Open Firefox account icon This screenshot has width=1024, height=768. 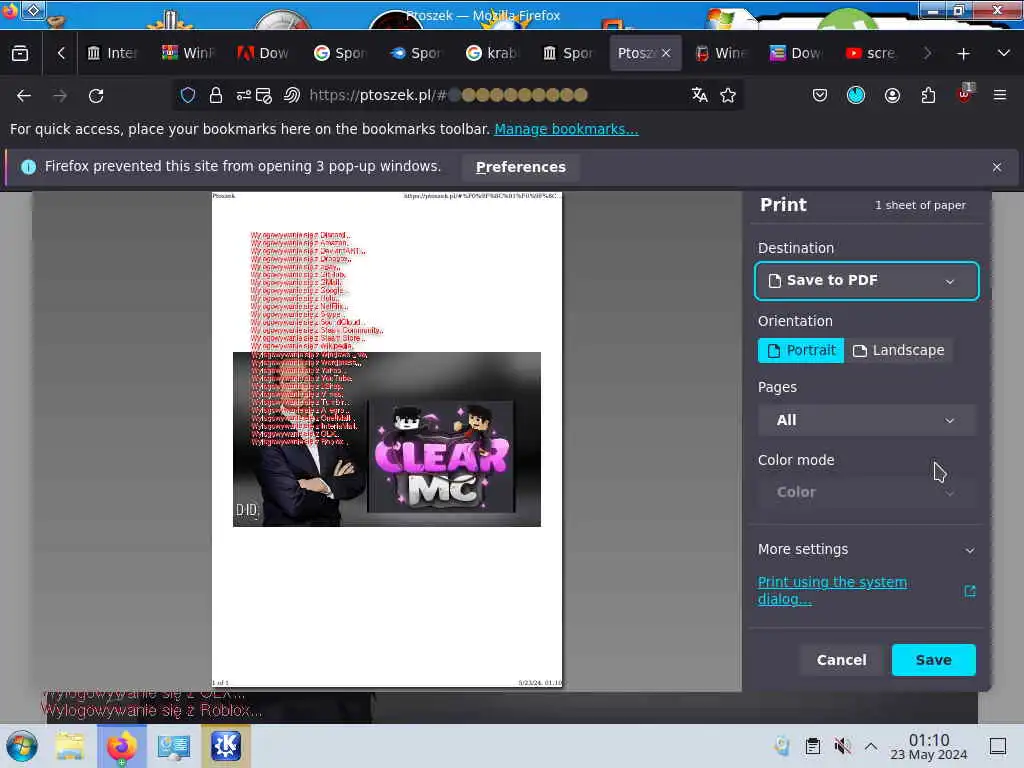[892, 95]
